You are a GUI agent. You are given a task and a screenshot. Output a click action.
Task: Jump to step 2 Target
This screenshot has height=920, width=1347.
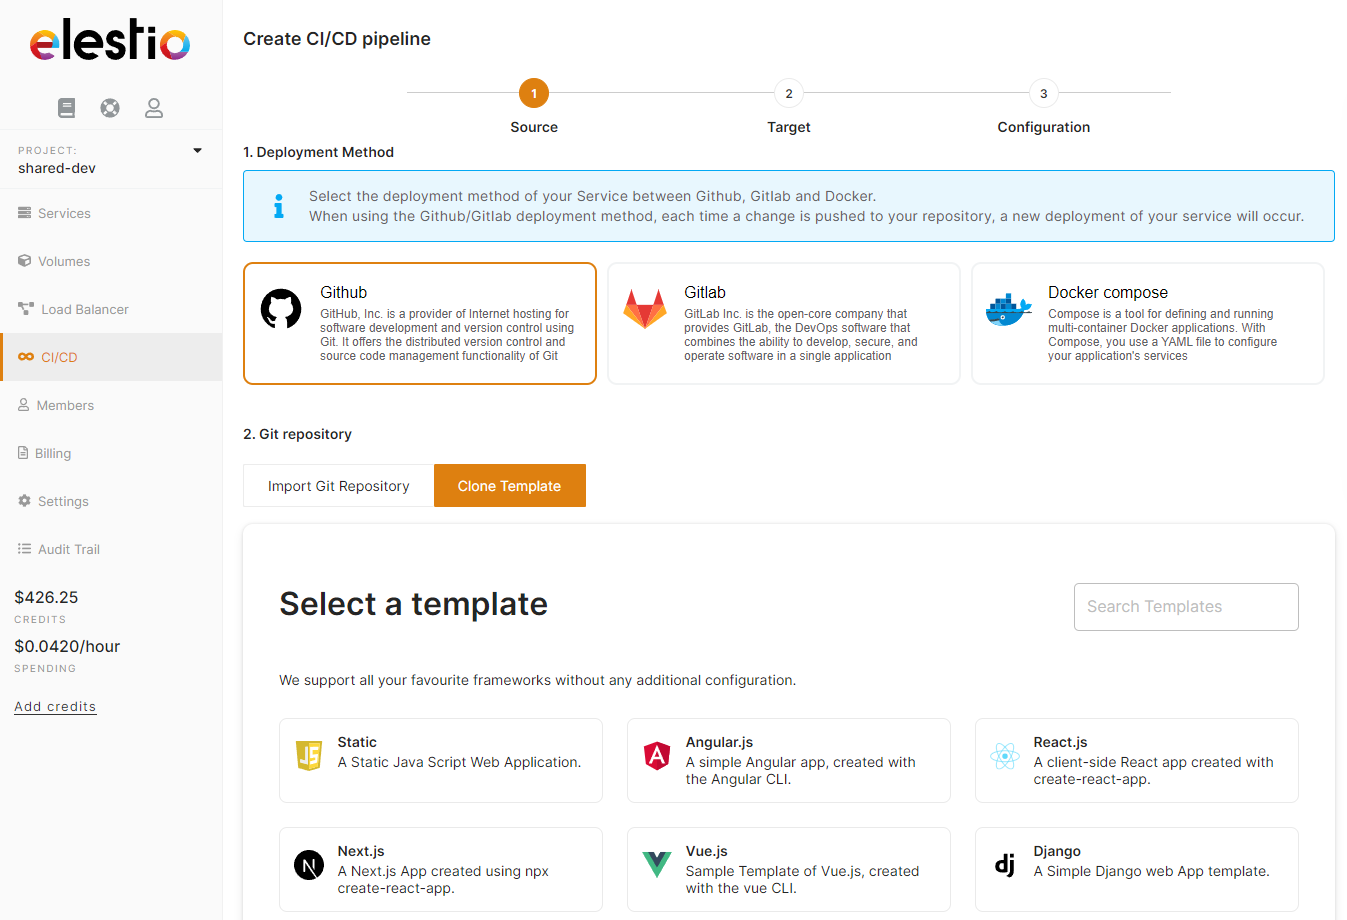click(788, 94)
